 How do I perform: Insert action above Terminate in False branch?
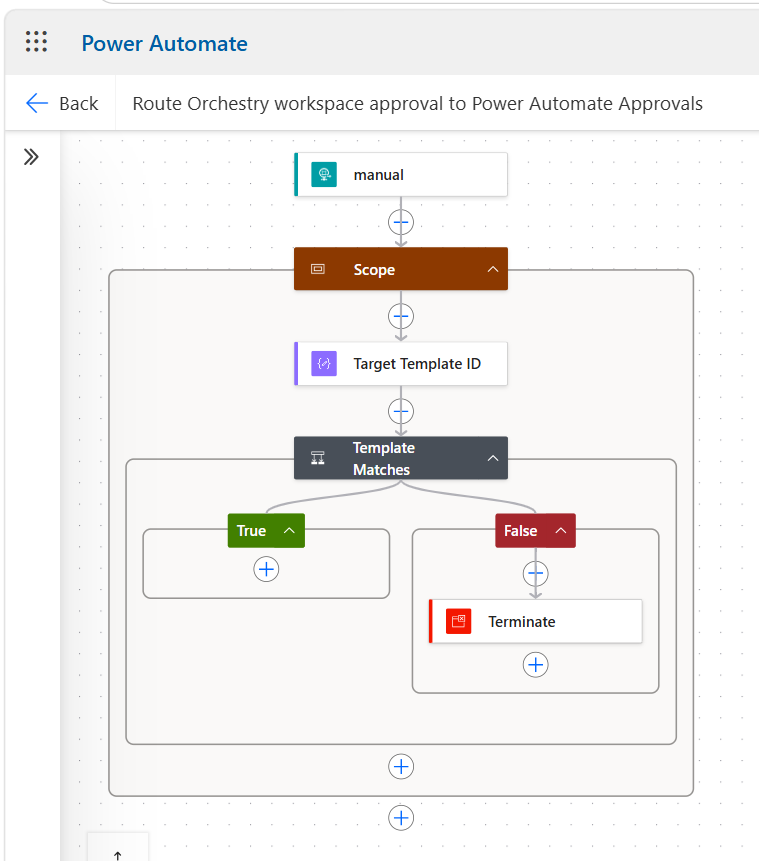535,574
